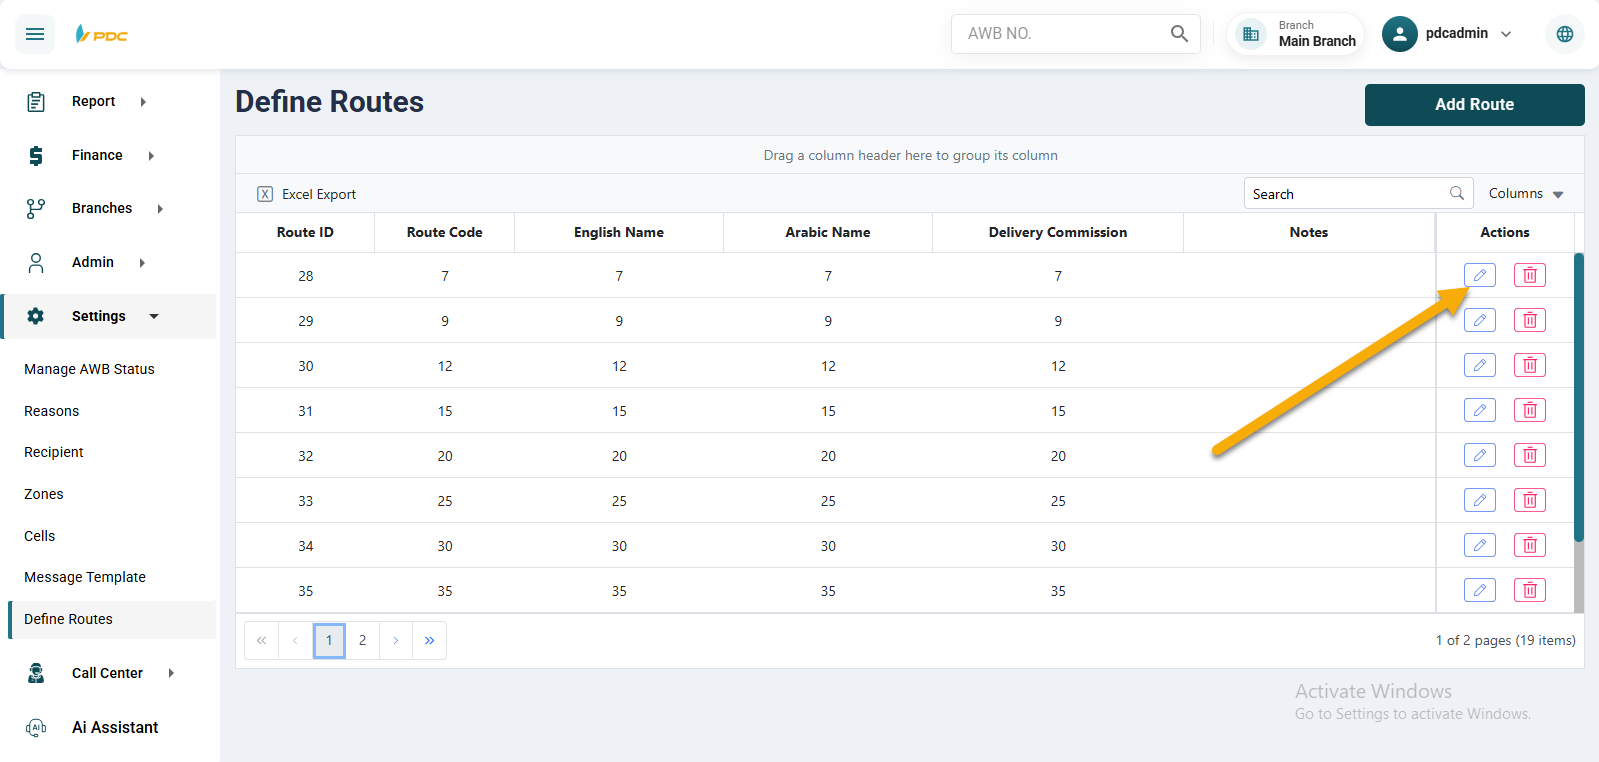This screenshot has width=1599, height=762.
Task: Click the AWB search magnifier icon
Action: point(1179,34)
